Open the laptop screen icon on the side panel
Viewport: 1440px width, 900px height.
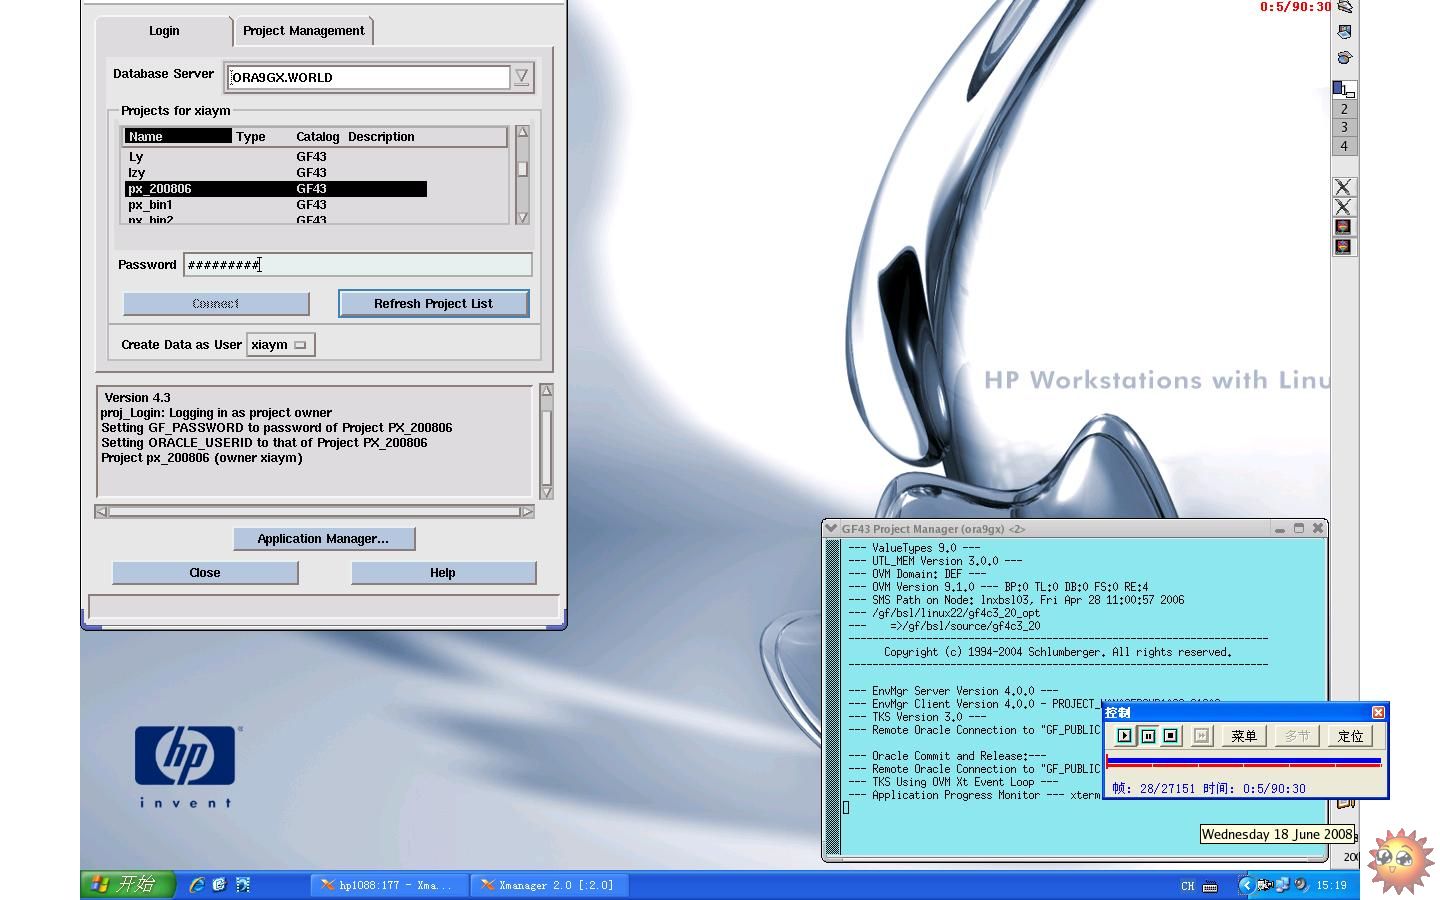1344,32
